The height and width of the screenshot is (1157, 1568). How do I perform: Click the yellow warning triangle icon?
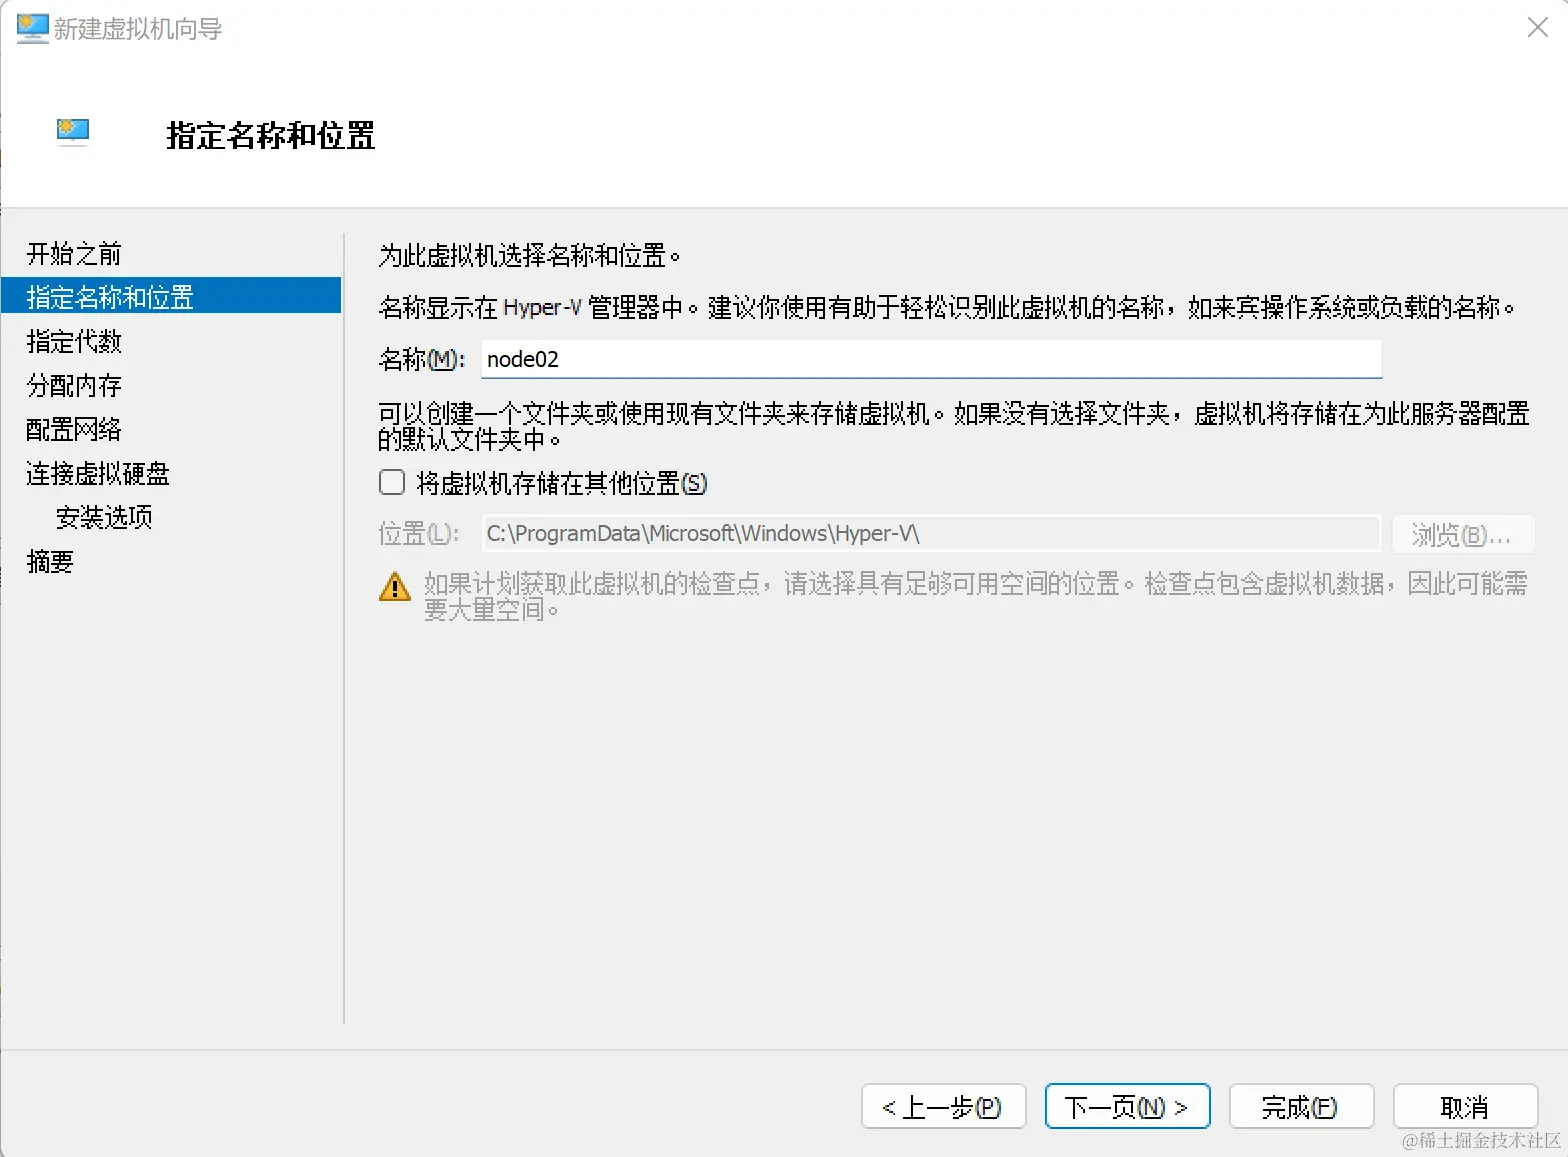click(x=395, y=586)
